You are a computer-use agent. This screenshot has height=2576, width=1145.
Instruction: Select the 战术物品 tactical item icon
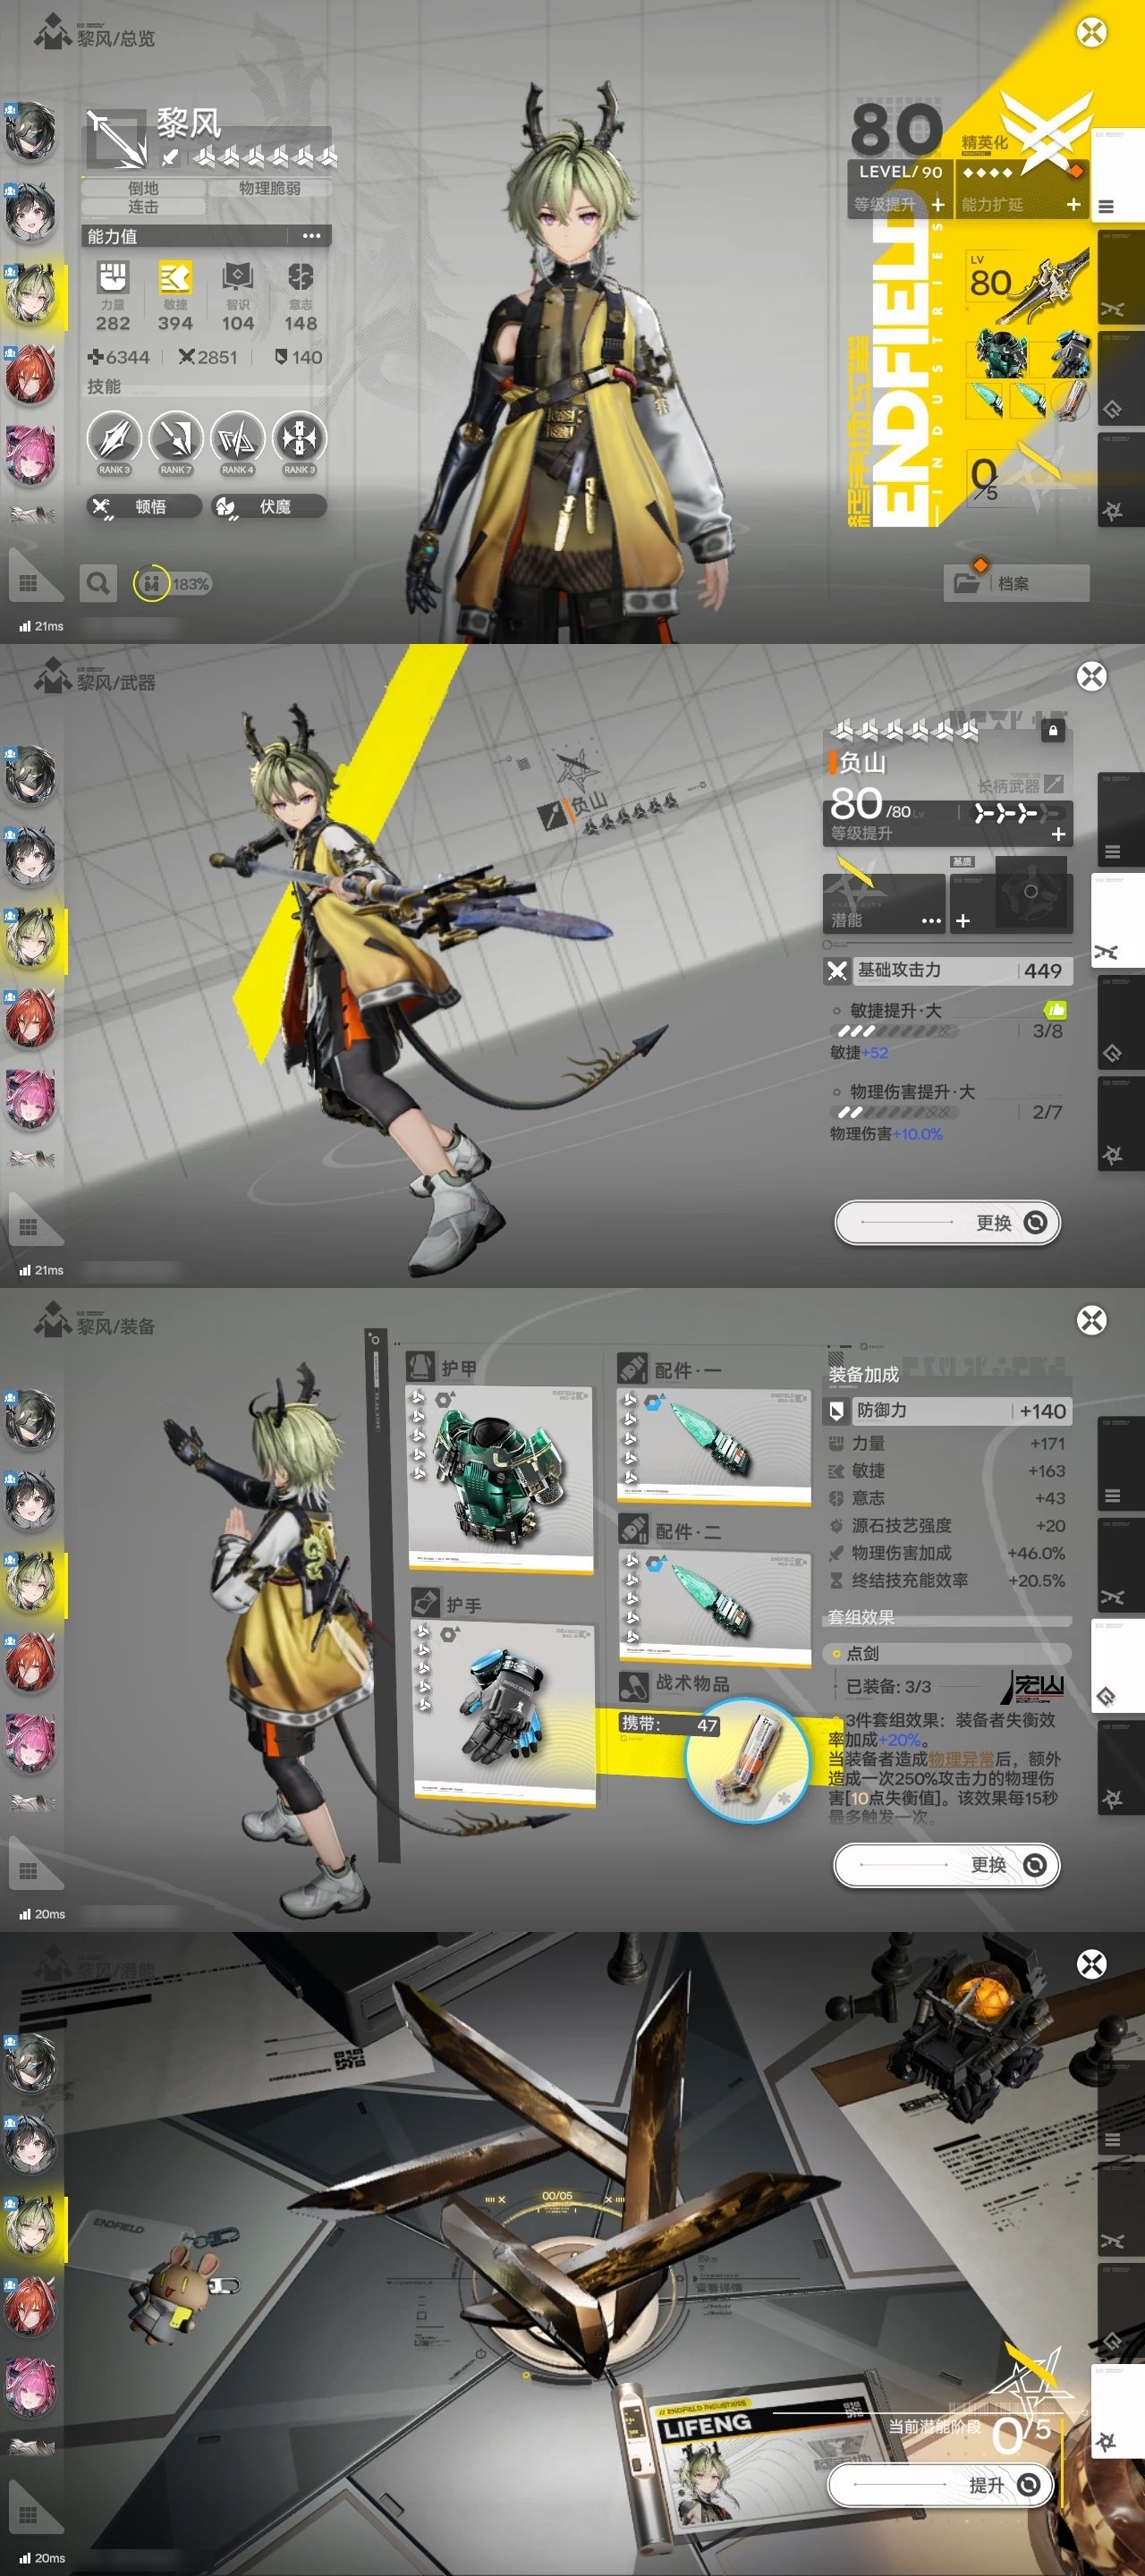tap(747, 1758)
